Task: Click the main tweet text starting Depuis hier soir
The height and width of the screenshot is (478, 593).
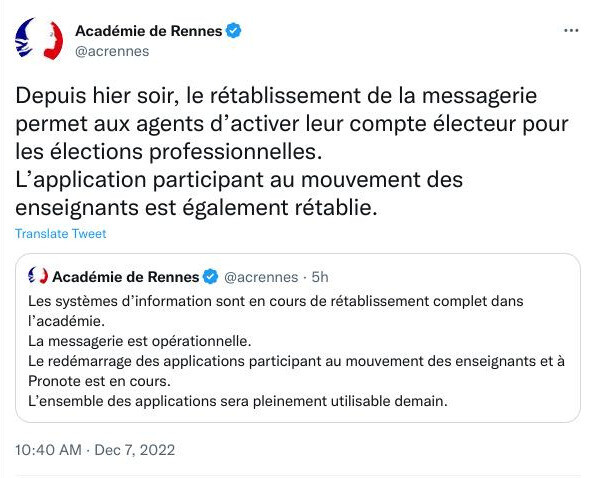Action: tap(292, 151)
